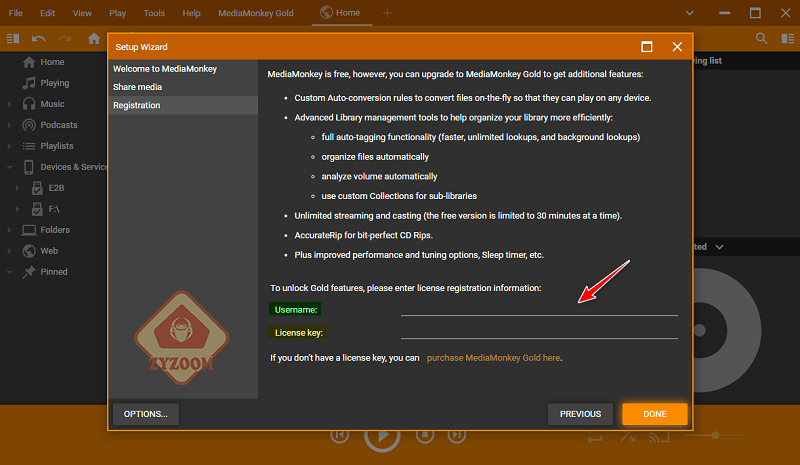Select Devices & Services node
Viewport: 800px width, 465px height.
tap(64, 167)
